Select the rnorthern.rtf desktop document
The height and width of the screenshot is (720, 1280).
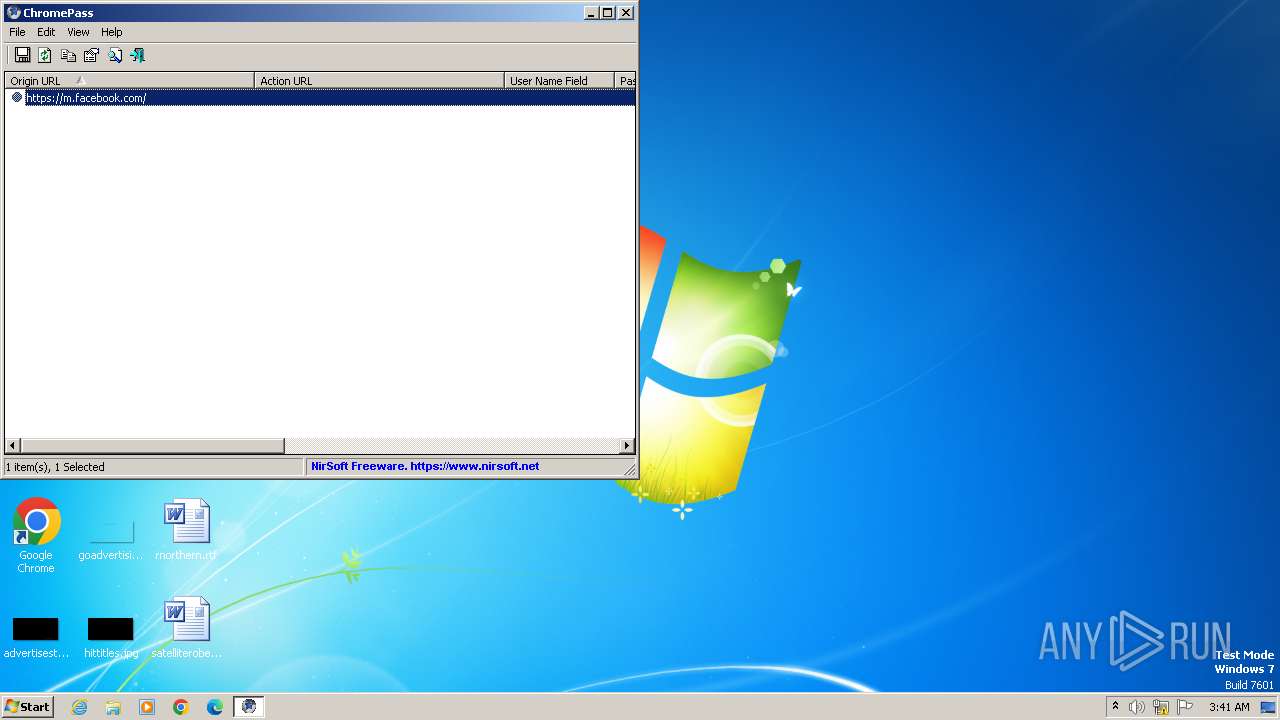187,530
